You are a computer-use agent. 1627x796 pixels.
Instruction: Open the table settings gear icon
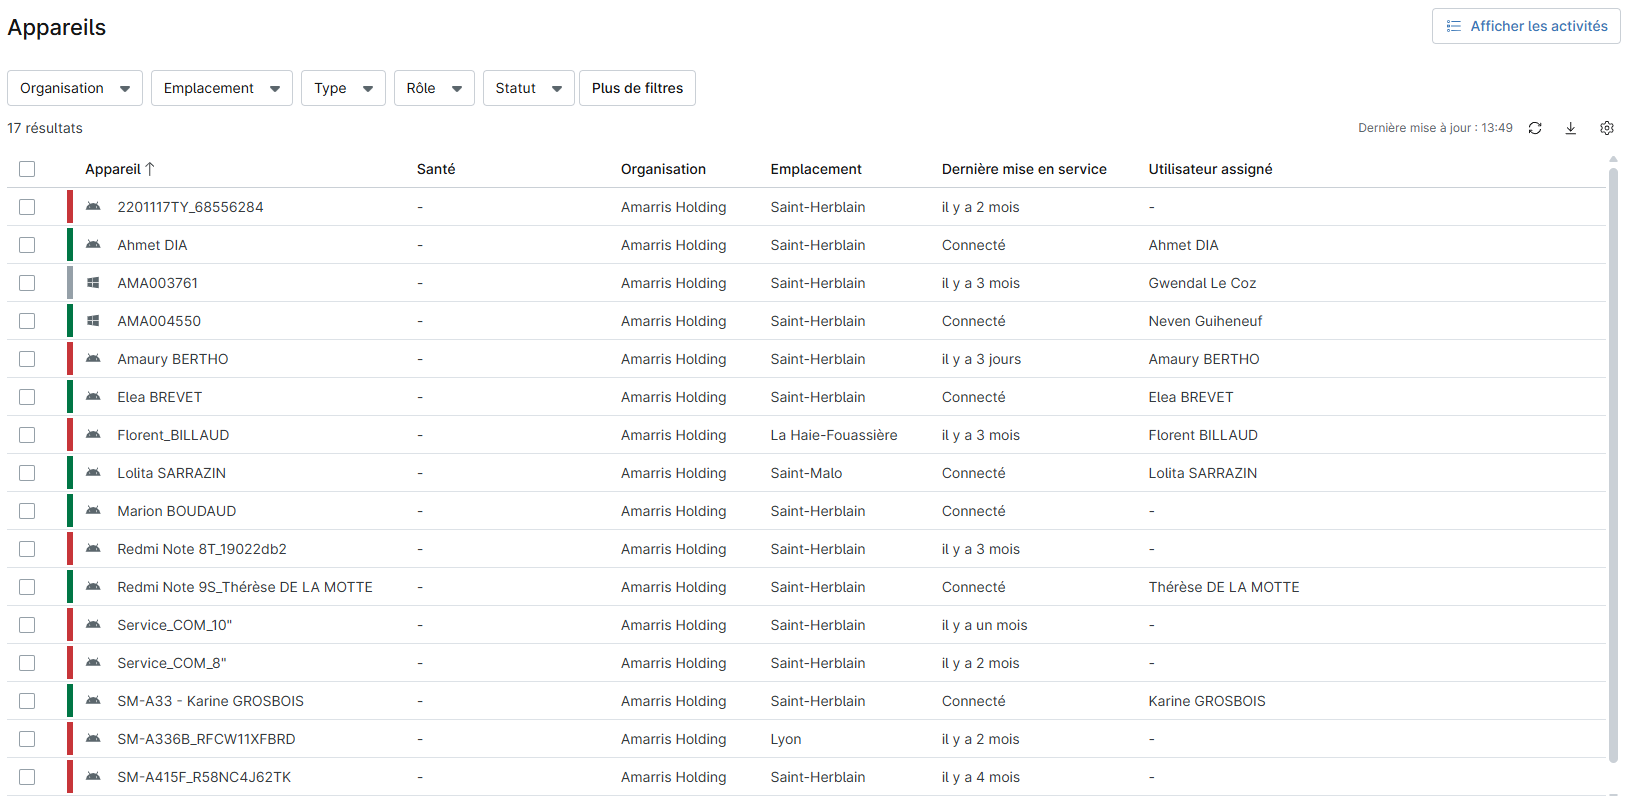1607,128
